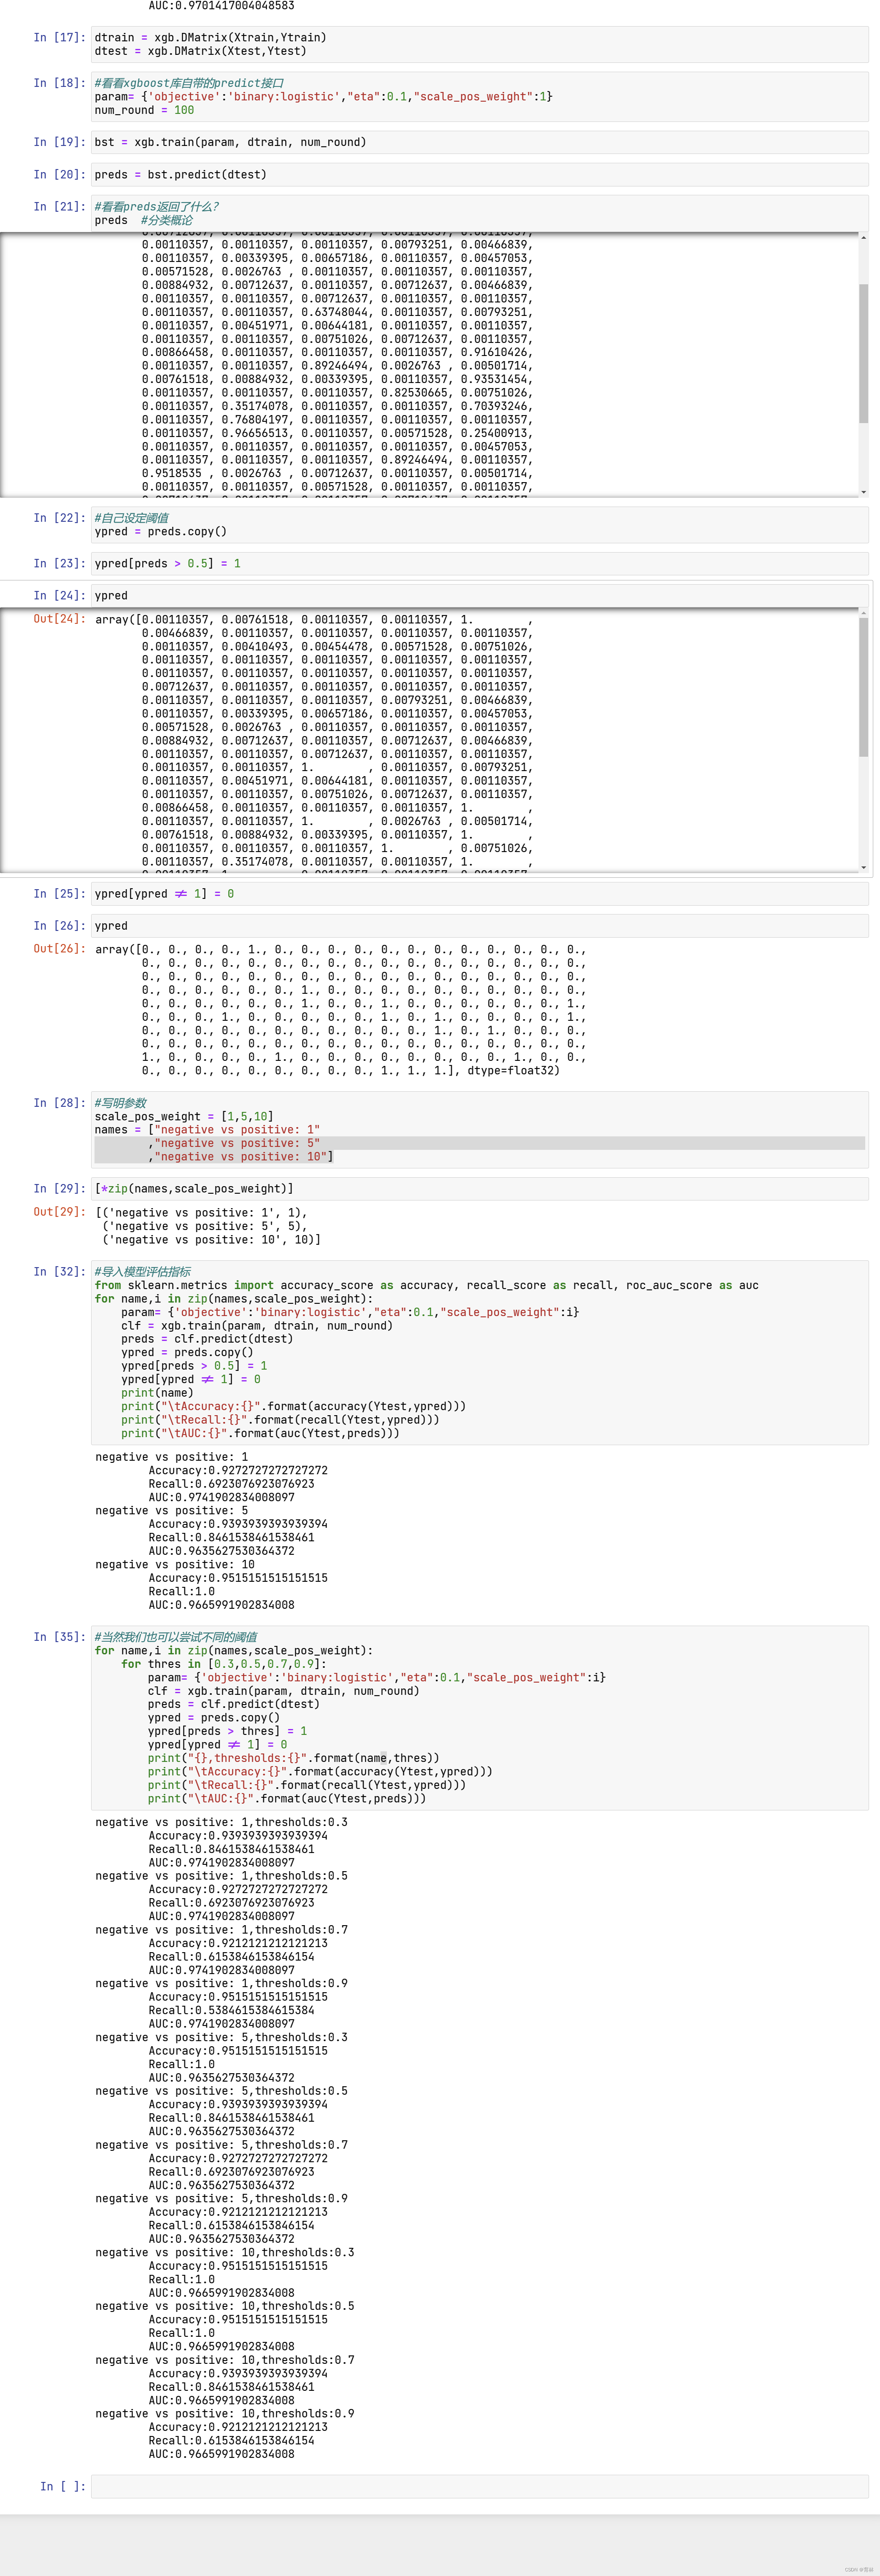880x2576 pixels.
Task: Click the "negative vs positive: 10,thresholds:0.3" output line
Action: pos(224,2252)
